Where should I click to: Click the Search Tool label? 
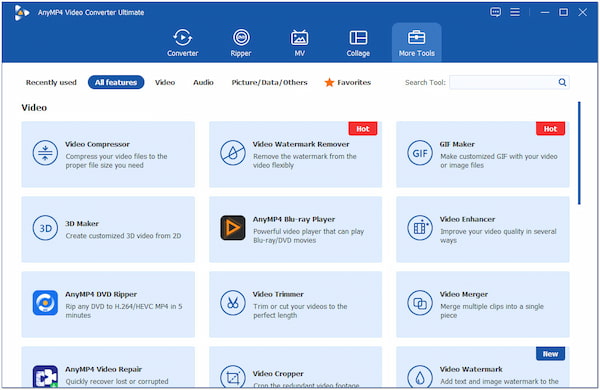tap(425, 82)
